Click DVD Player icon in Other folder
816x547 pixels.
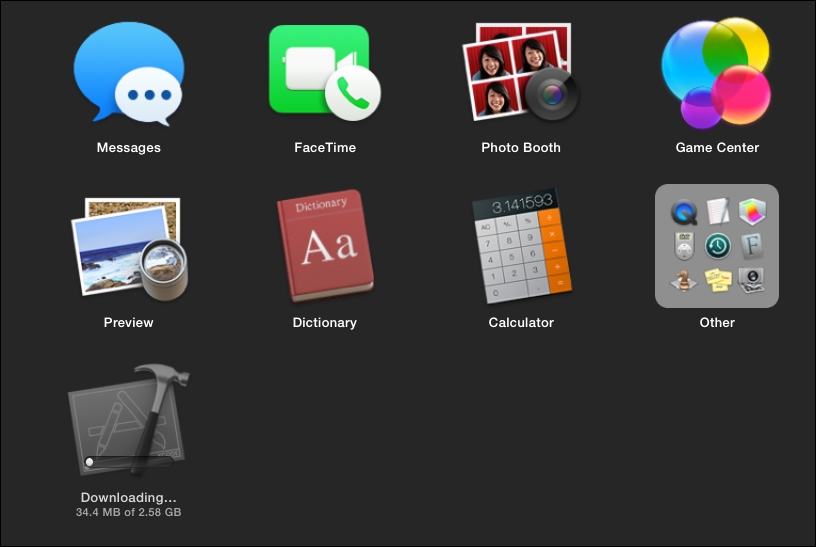click(684, 246)
